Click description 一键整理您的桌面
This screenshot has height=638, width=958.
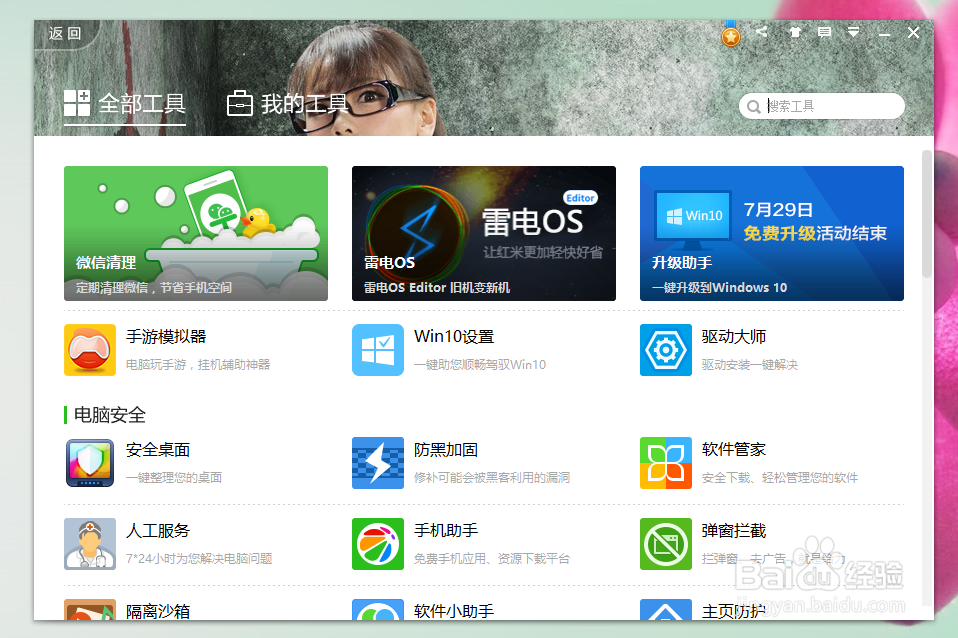point(174,478)
